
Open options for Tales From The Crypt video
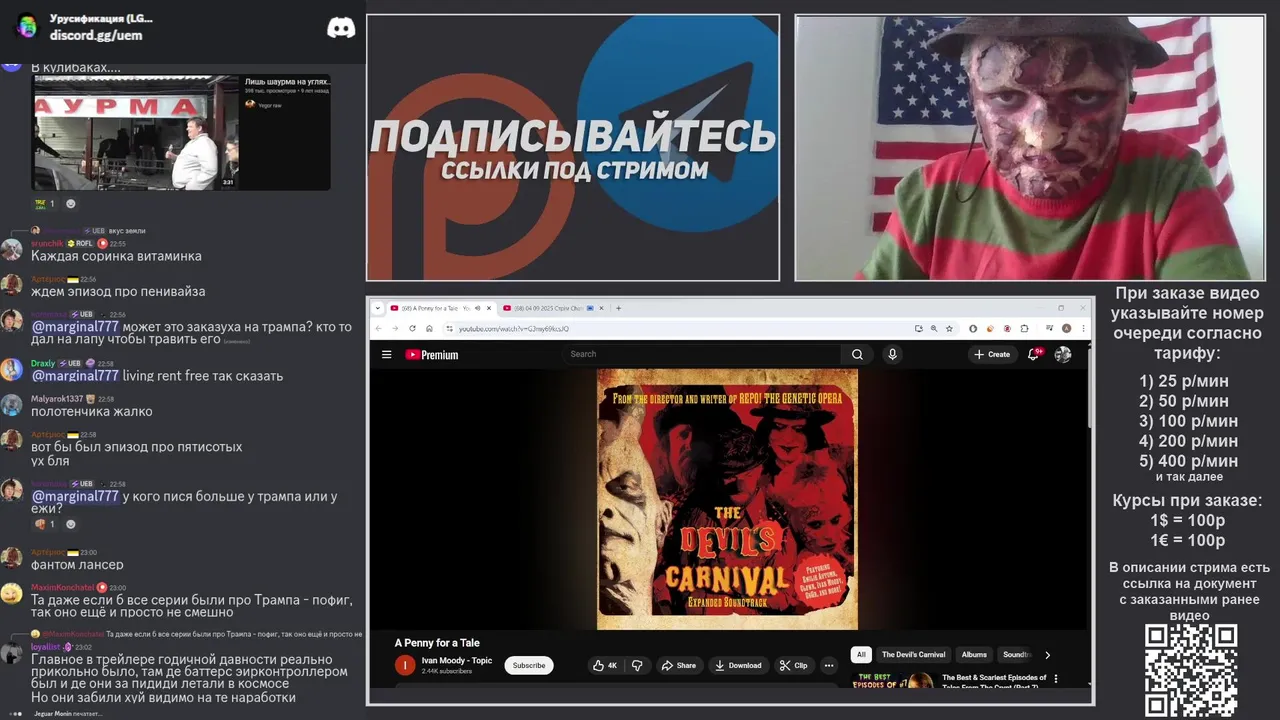(1056, 679)
